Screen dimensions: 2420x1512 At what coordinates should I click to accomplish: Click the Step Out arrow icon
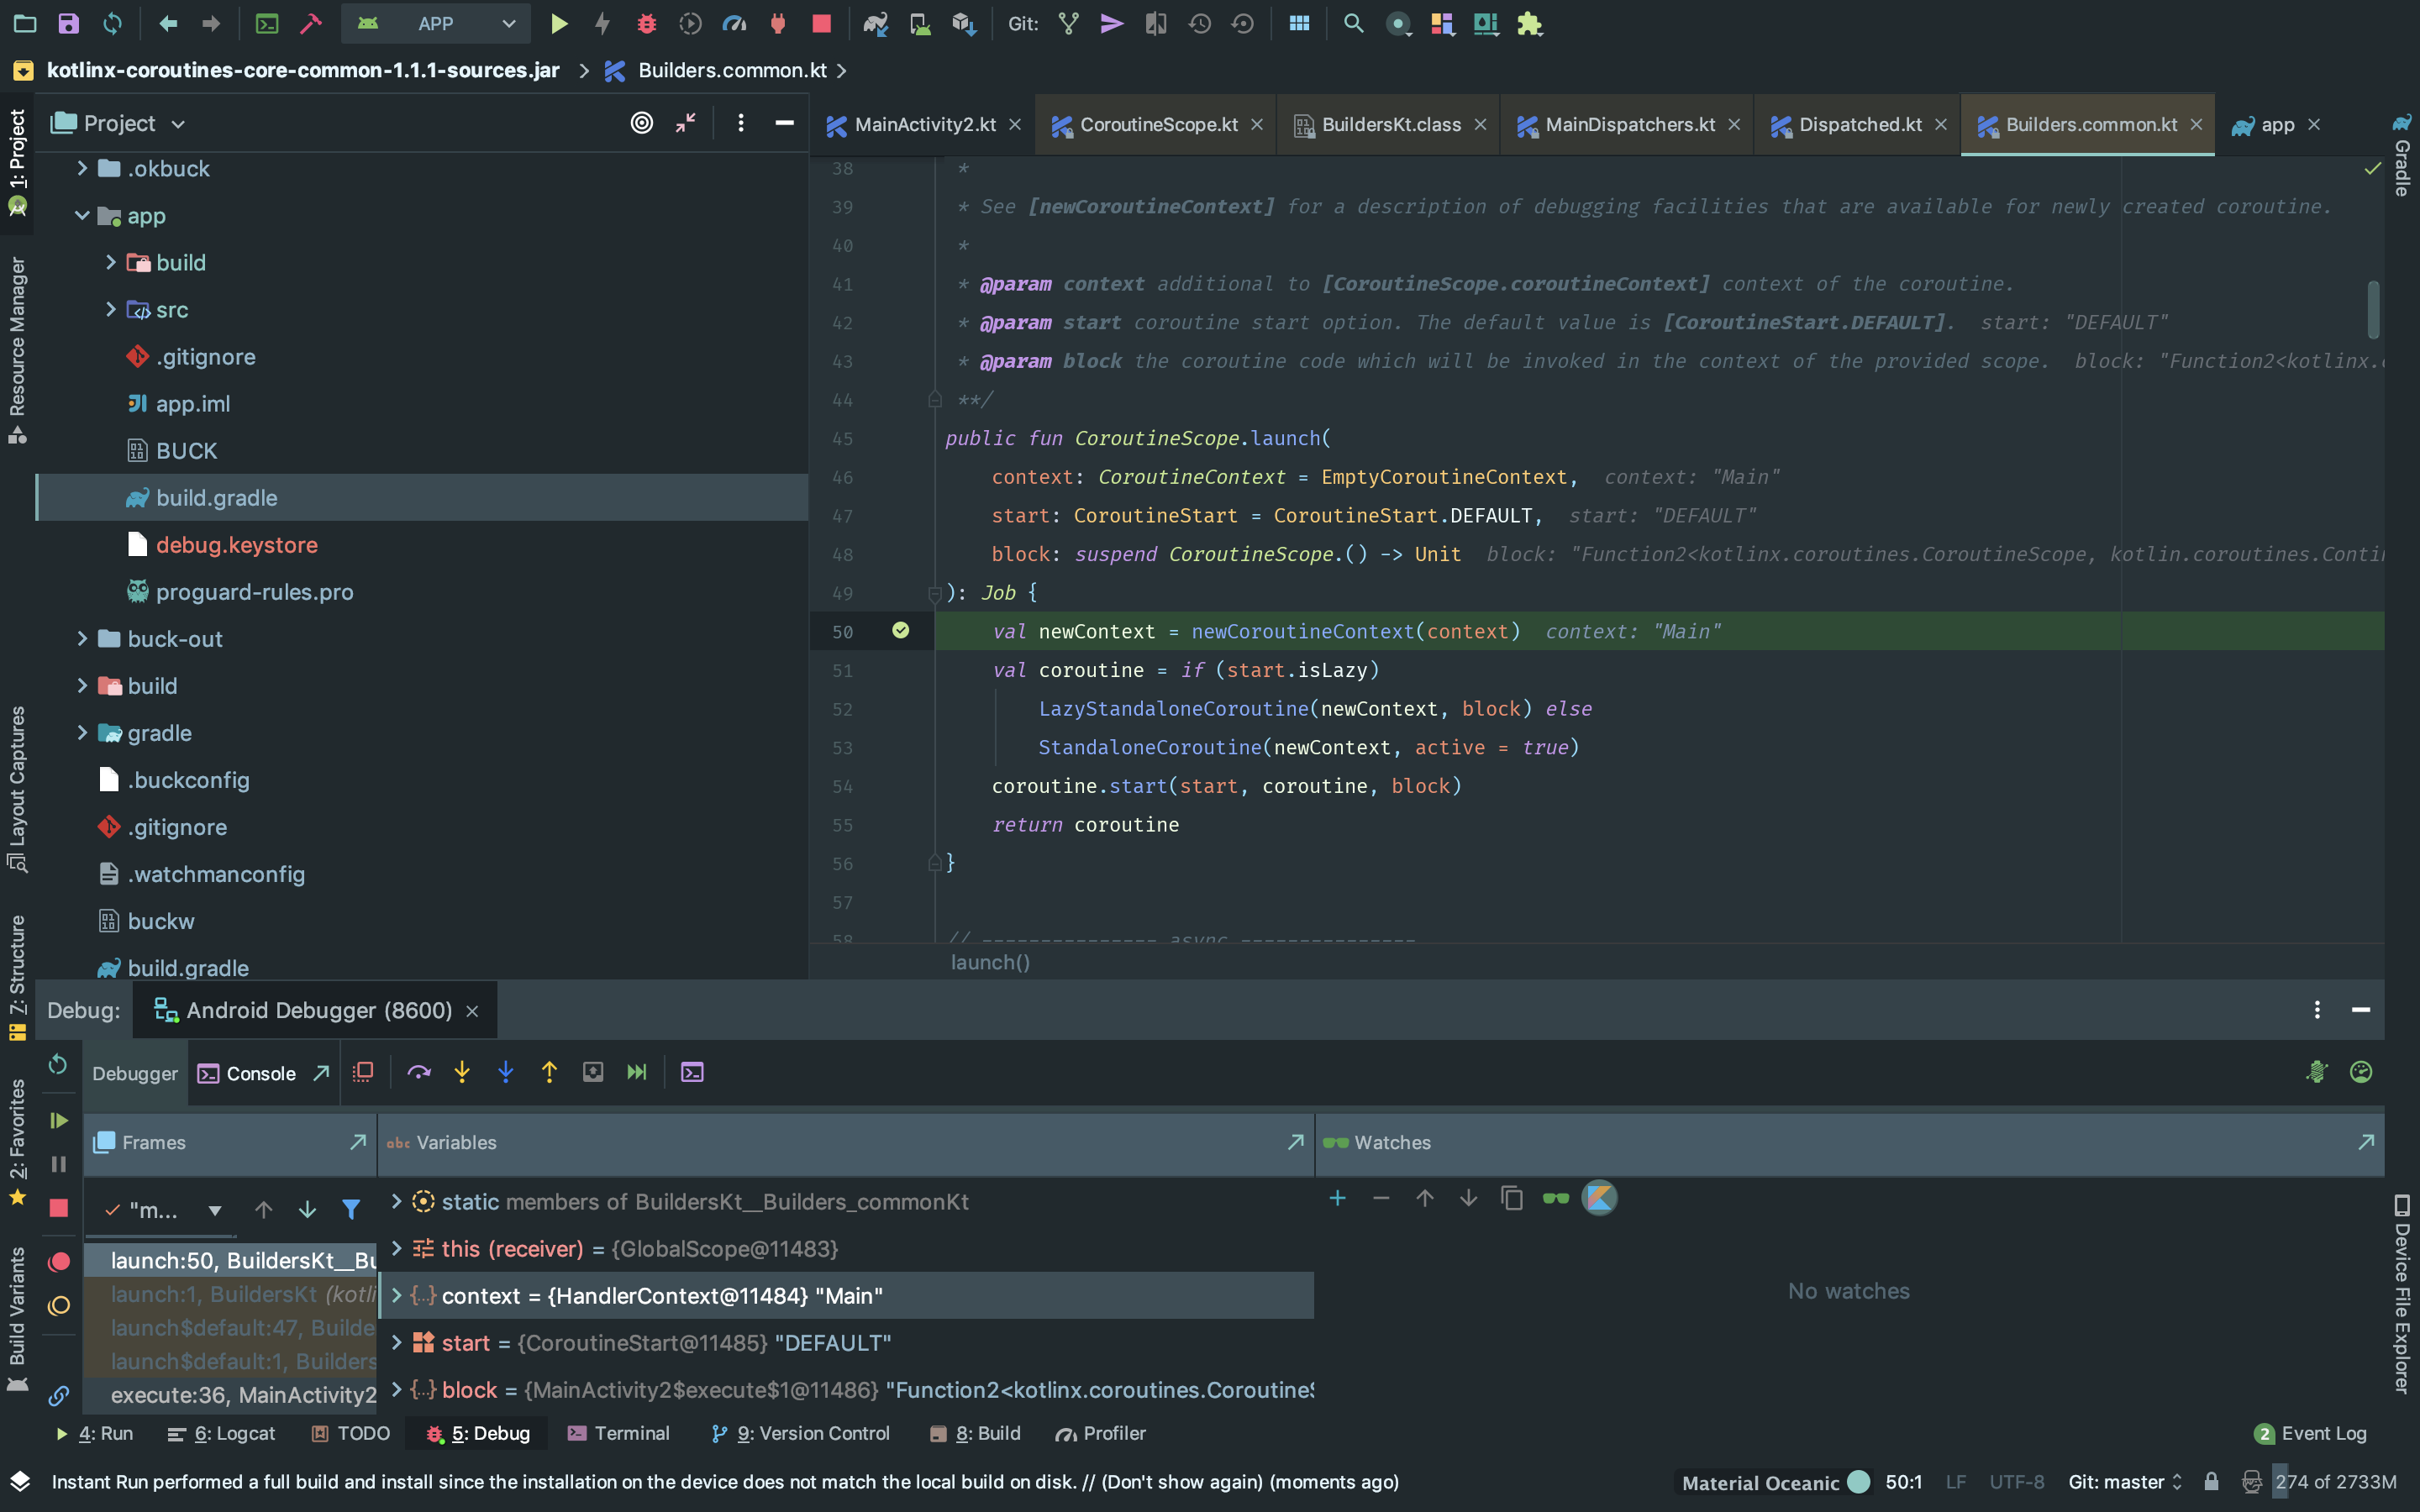pos(549,1072)
